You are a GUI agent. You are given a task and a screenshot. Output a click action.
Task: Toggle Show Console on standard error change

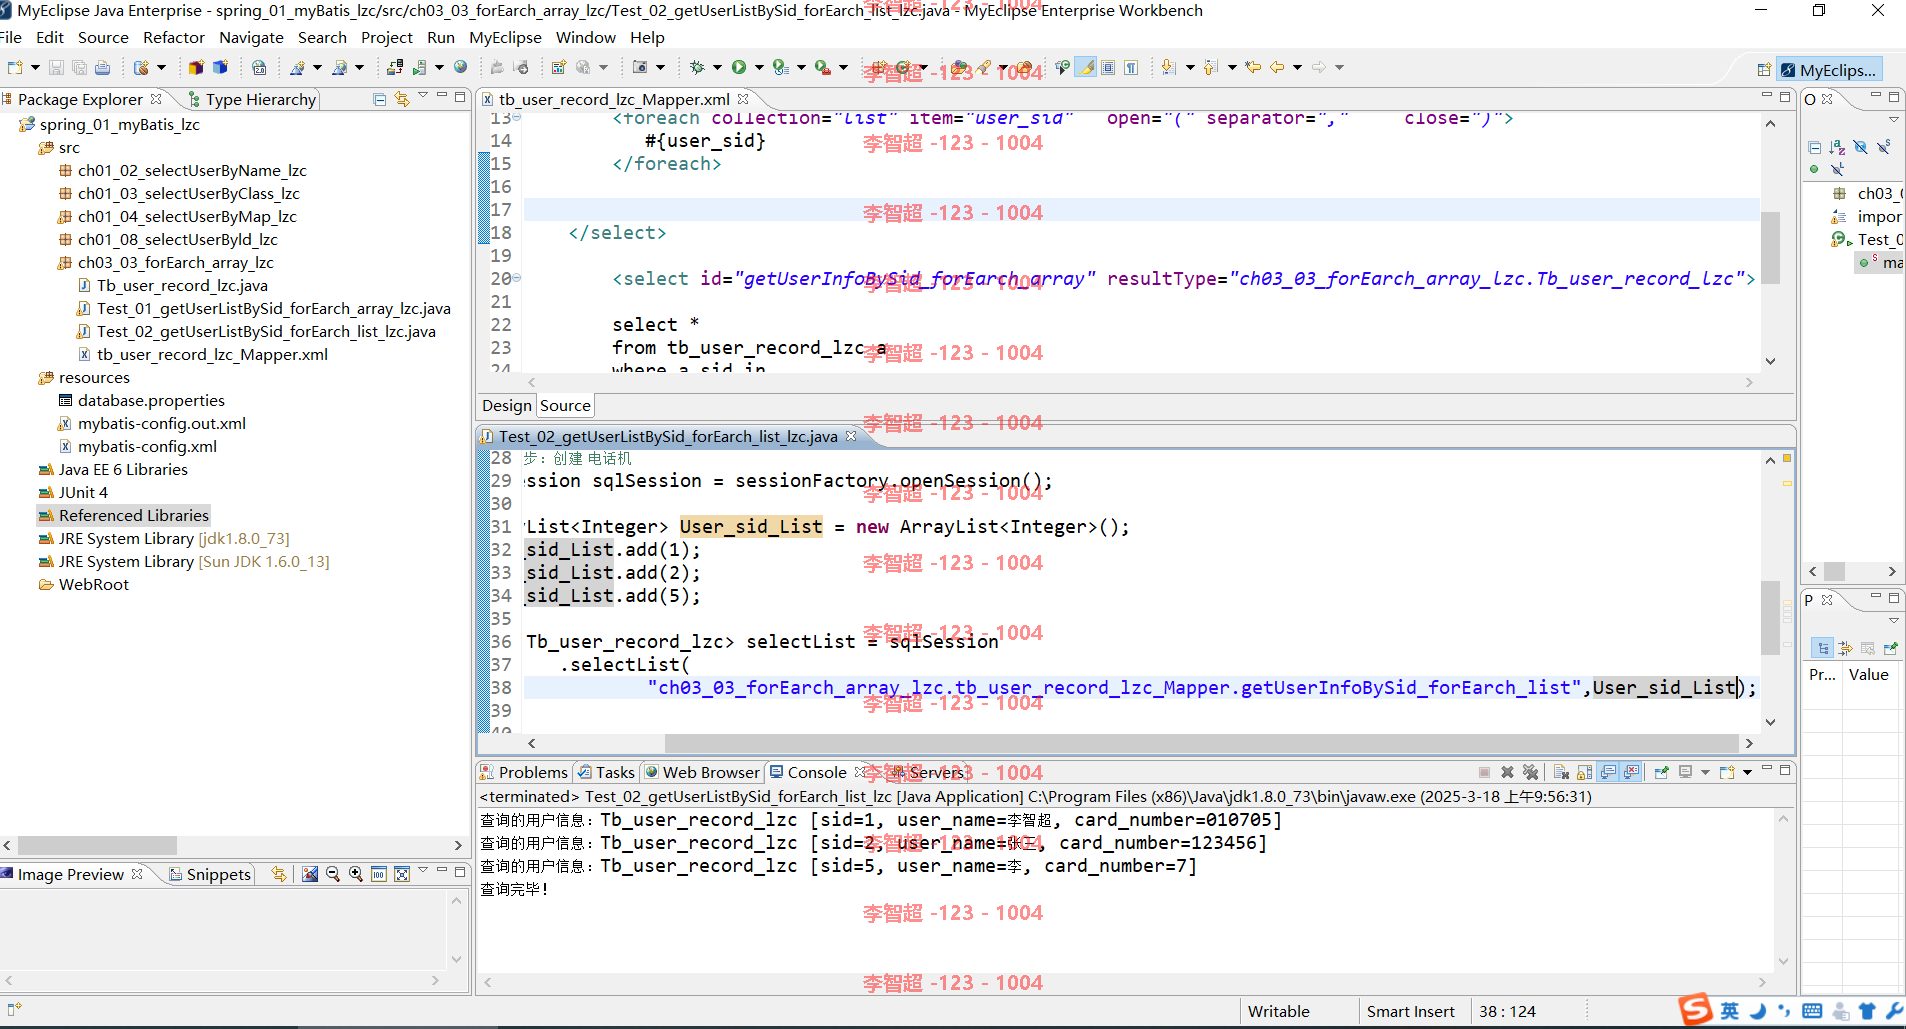click(x=1632, y=772)
